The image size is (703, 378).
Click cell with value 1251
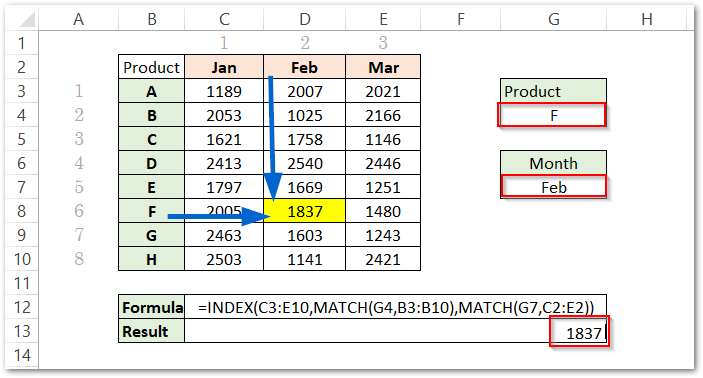point(383,187)
